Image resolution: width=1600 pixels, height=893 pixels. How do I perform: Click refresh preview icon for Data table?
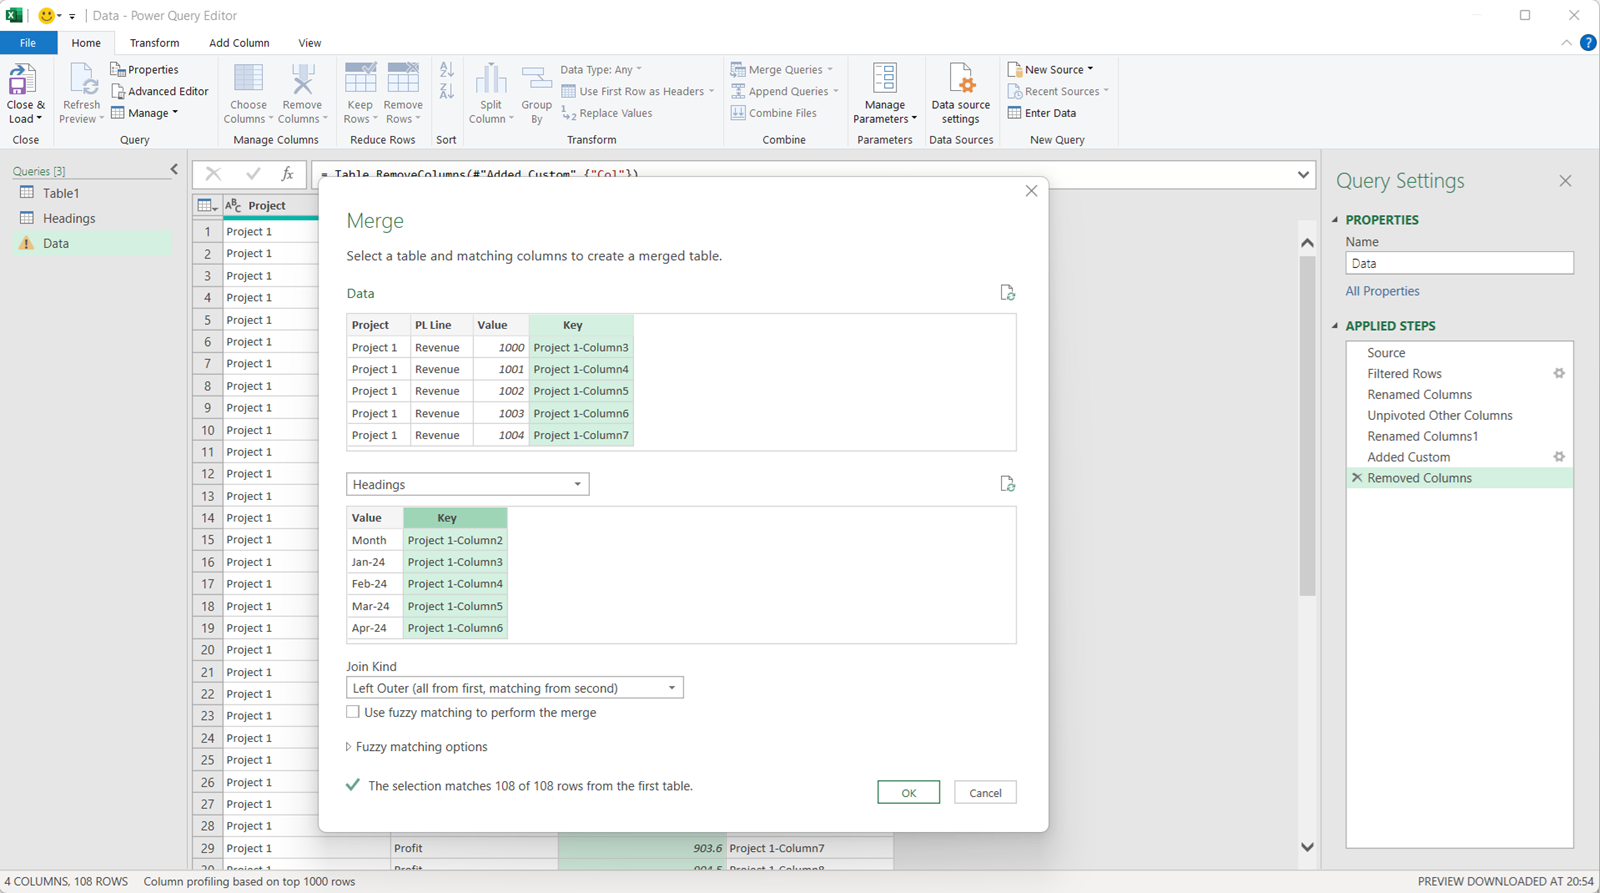click(1007, 293)
